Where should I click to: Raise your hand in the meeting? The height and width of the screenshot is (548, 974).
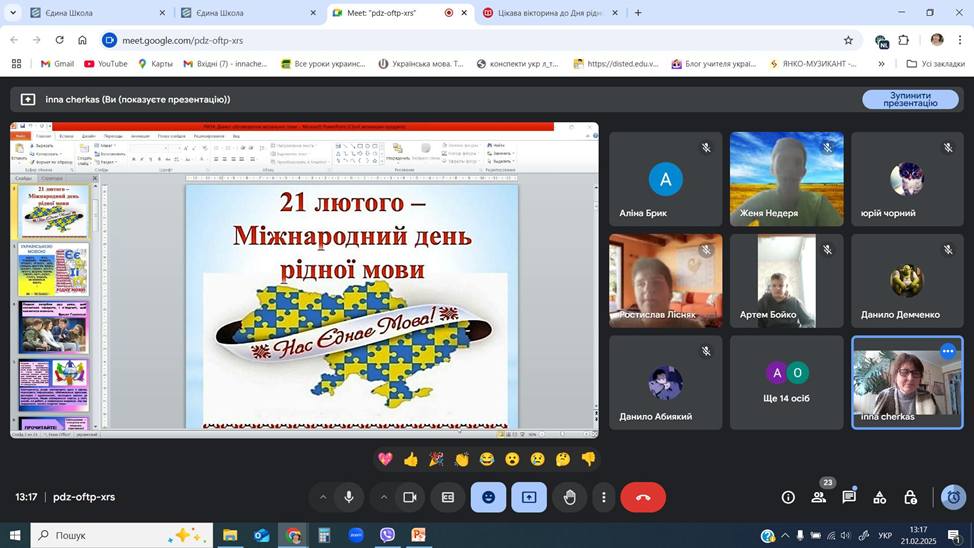point(570,497)
